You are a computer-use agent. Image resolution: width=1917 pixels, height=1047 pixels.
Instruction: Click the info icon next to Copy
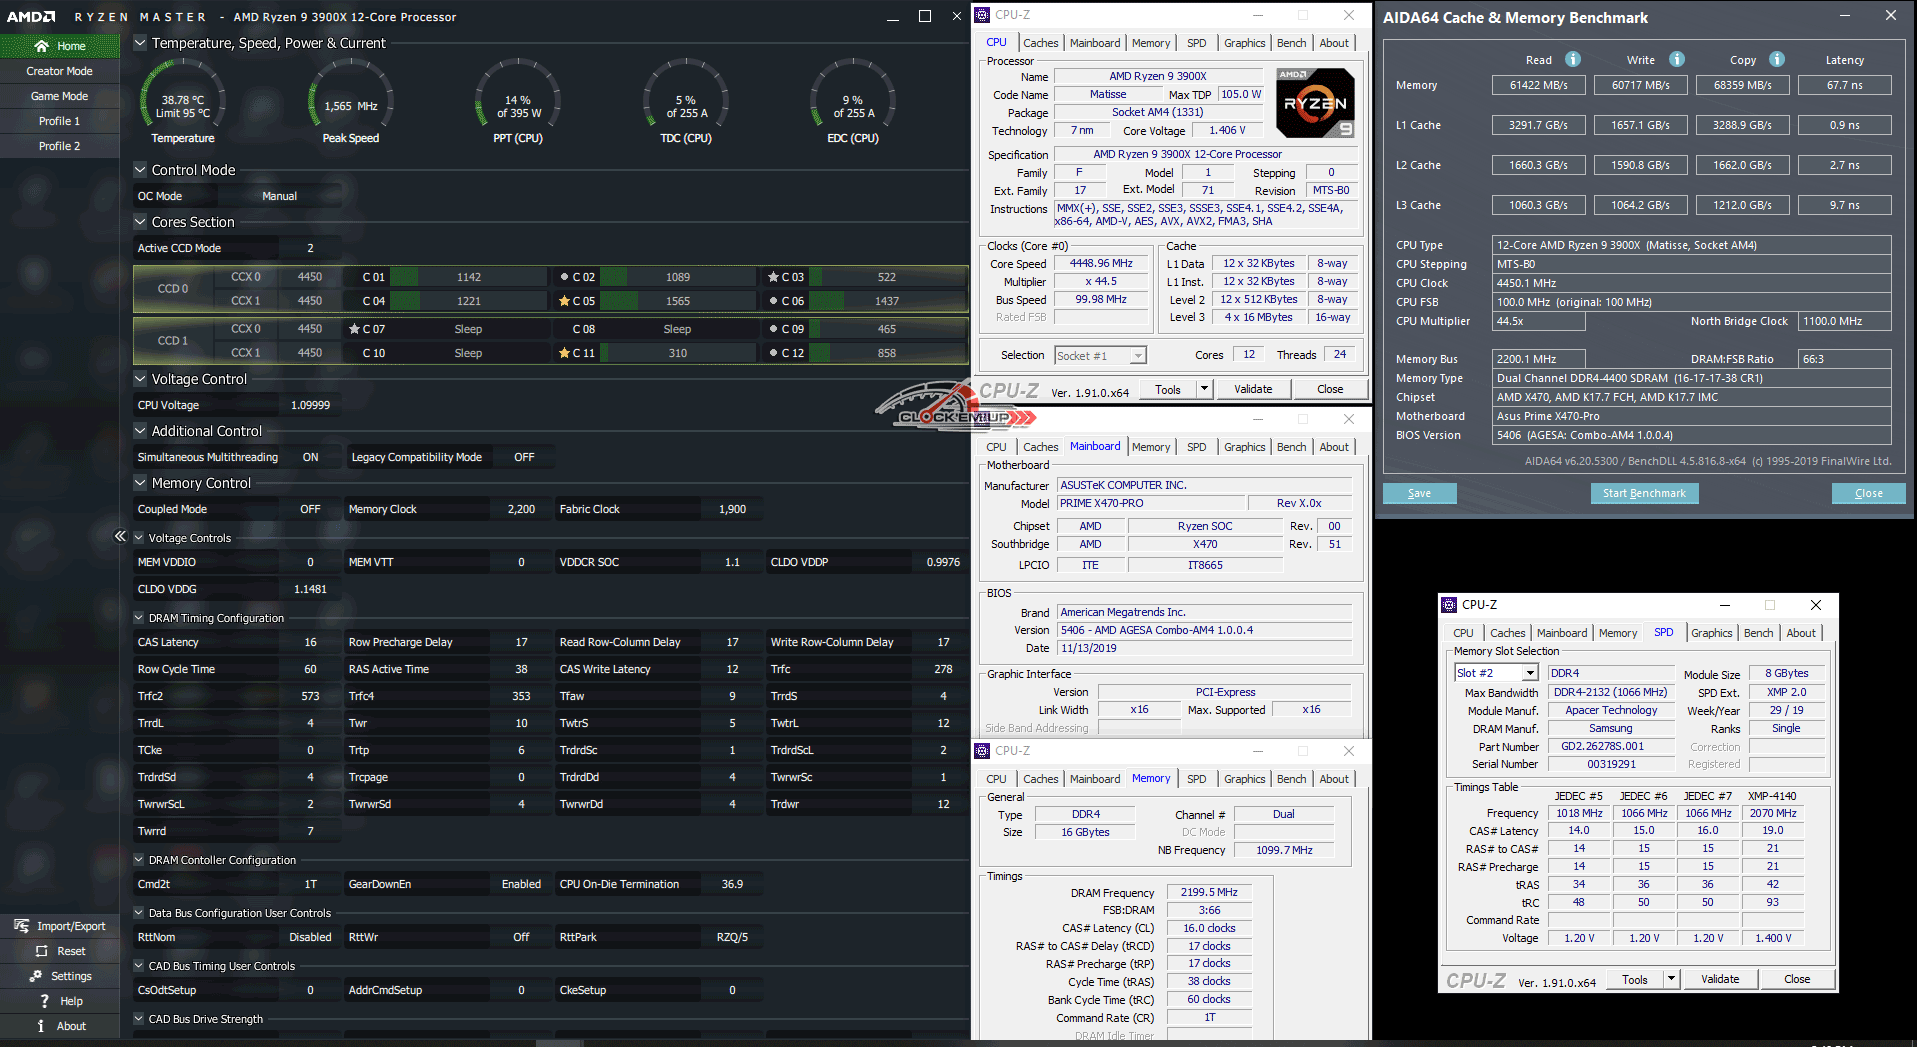[1777, 59]
